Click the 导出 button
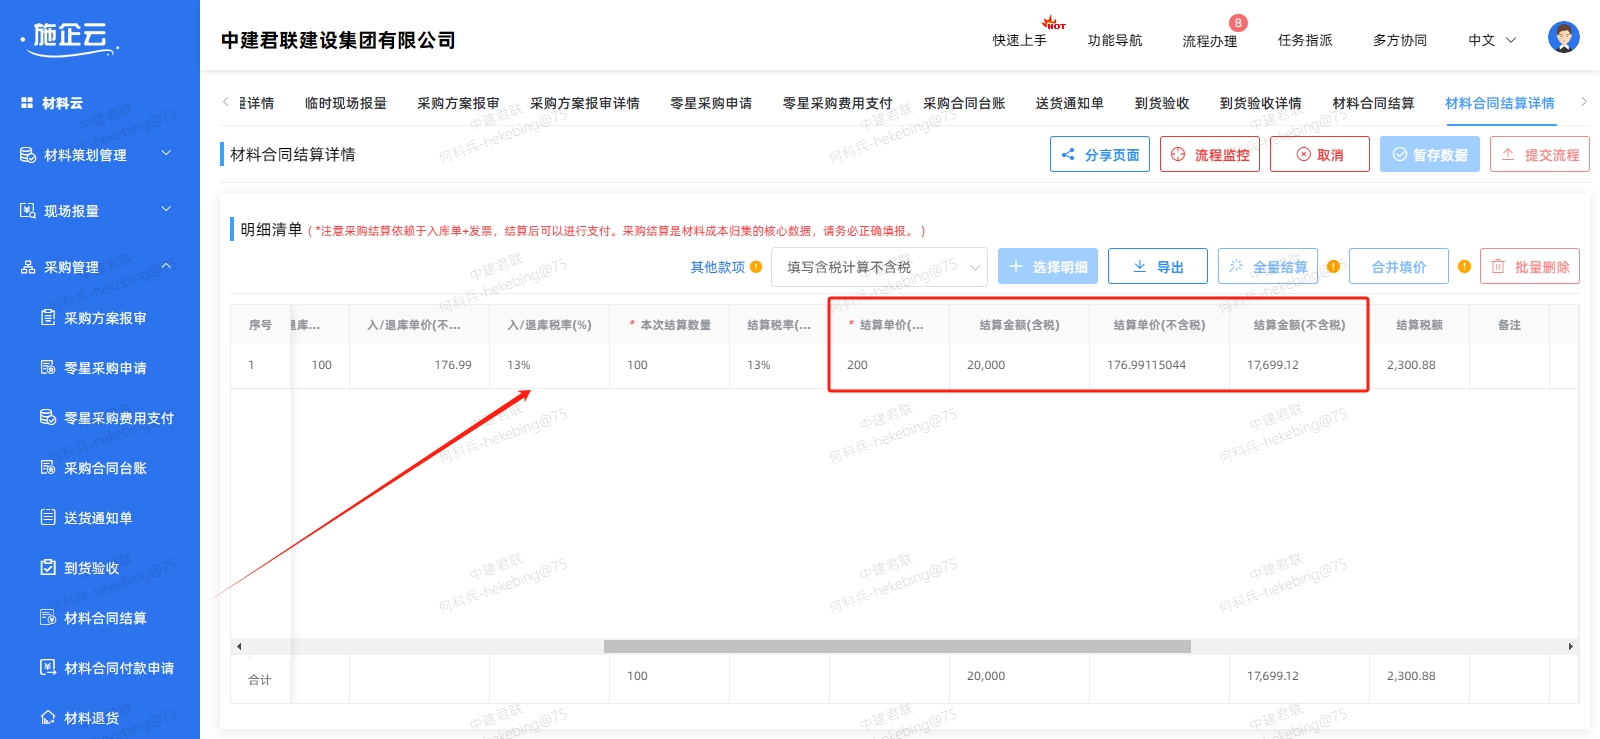 pos(1158,266)
